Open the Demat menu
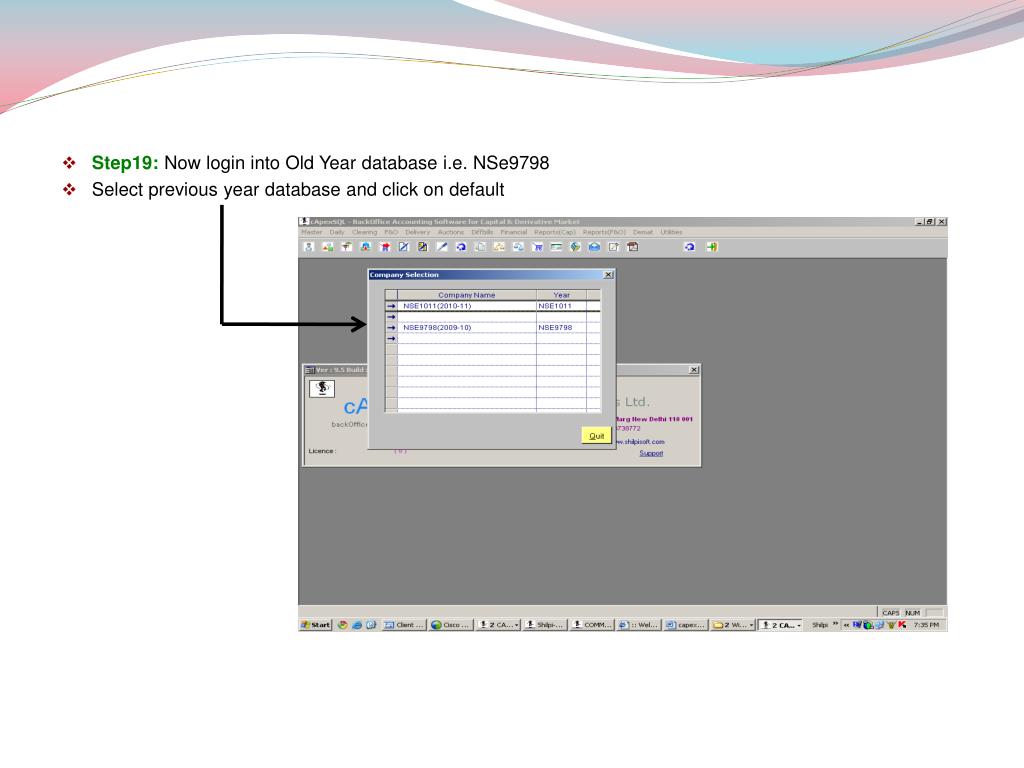 [643, 232]
